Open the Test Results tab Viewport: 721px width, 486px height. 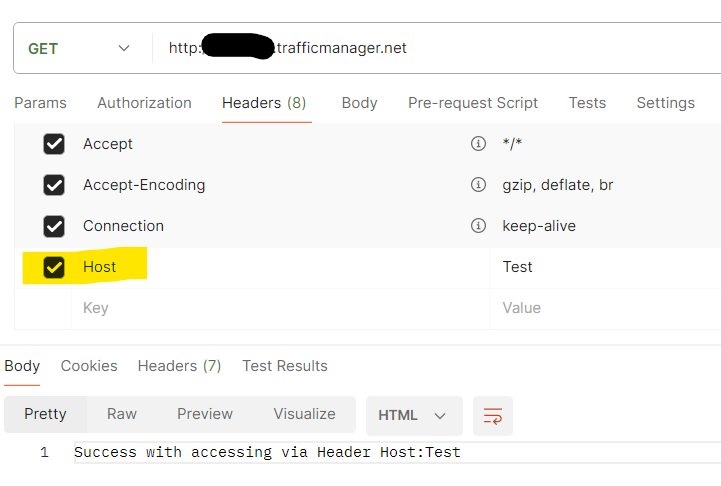click(285, 366)
